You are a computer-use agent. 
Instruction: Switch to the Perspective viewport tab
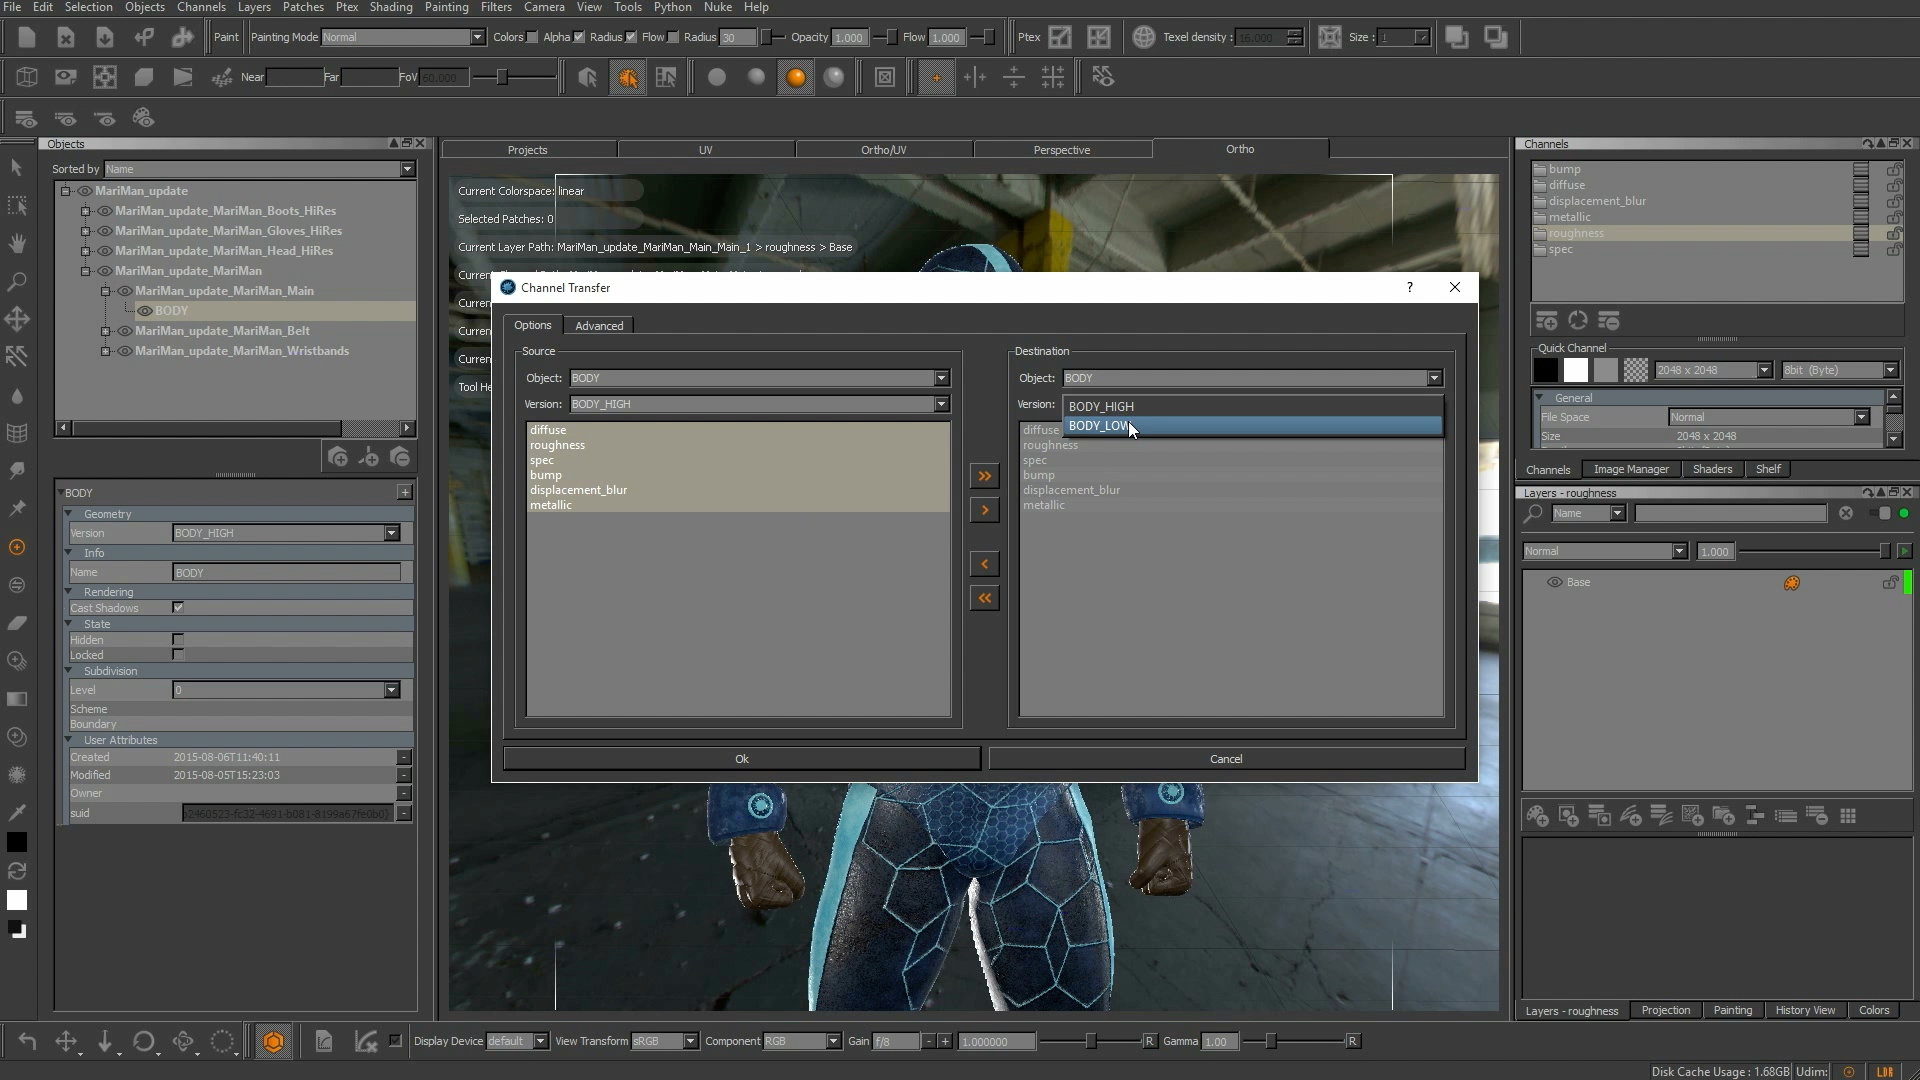pyautogui.click(x=1063, y=149)
